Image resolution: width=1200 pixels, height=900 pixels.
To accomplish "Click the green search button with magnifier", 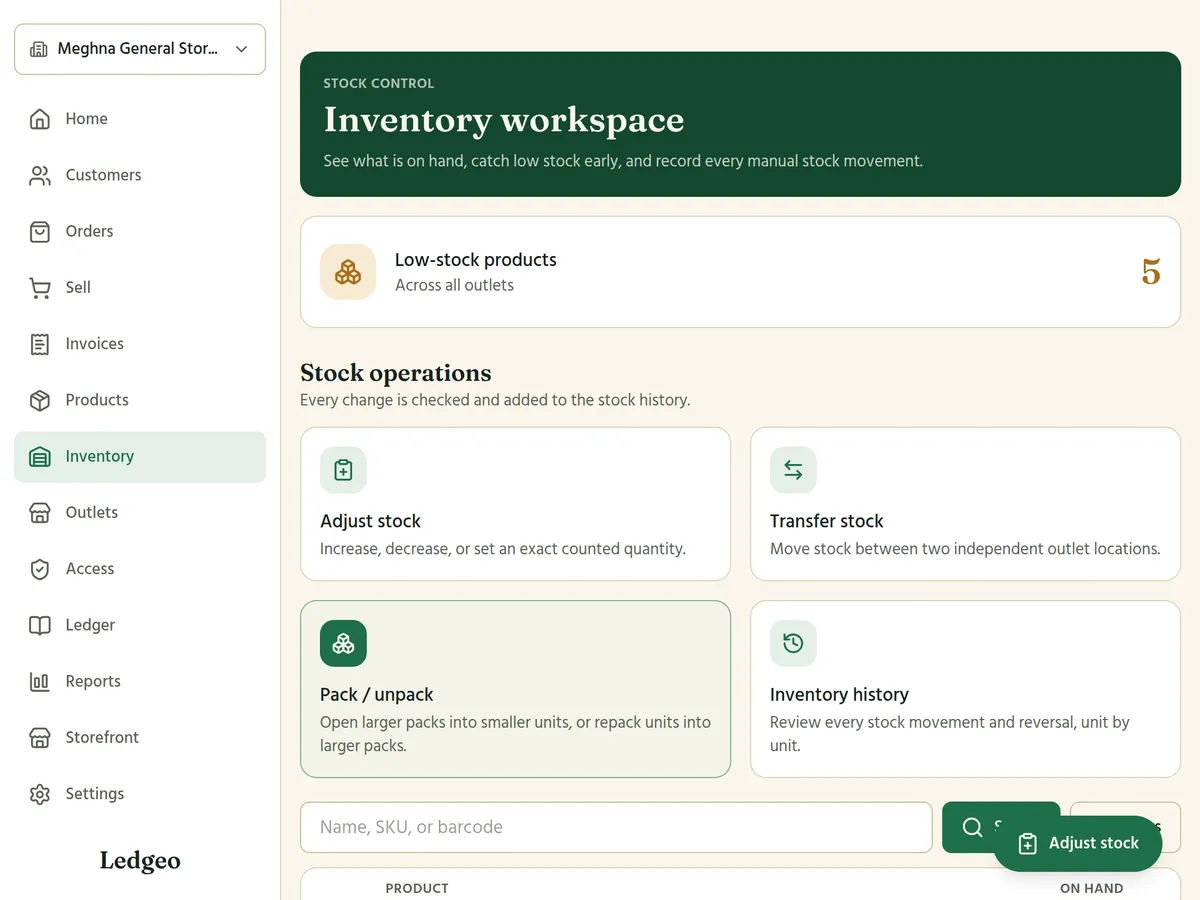I will [x=1001, y=827].
